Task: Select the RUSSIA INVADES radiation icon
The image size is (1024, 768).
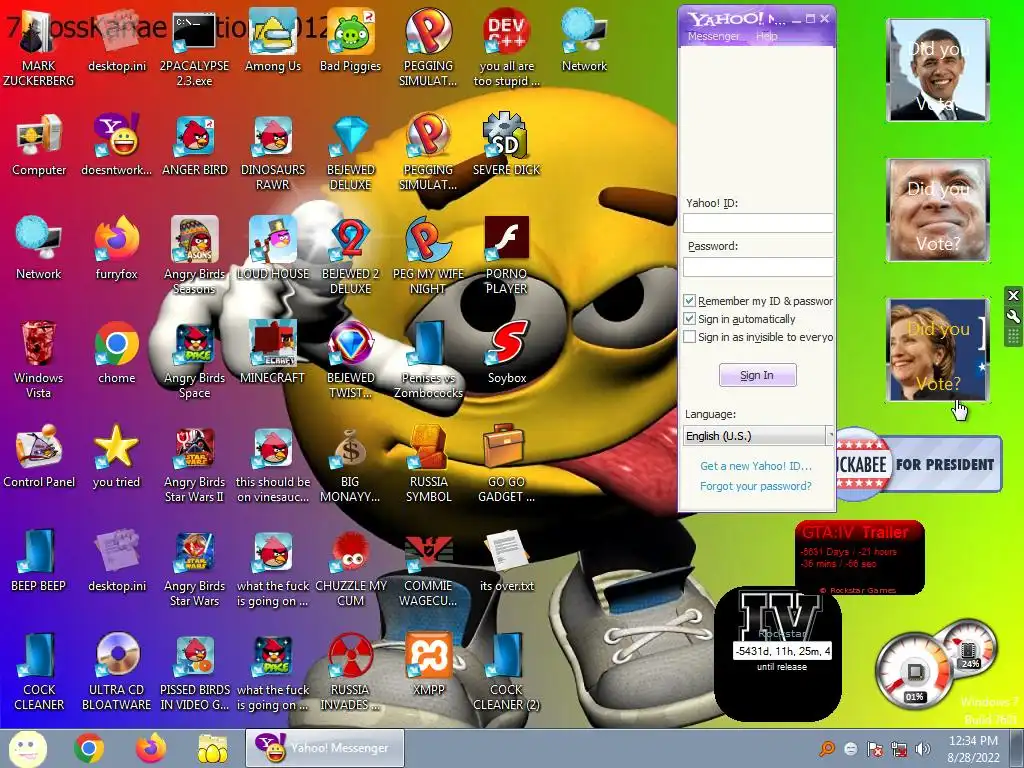Action: click(350, 672)
